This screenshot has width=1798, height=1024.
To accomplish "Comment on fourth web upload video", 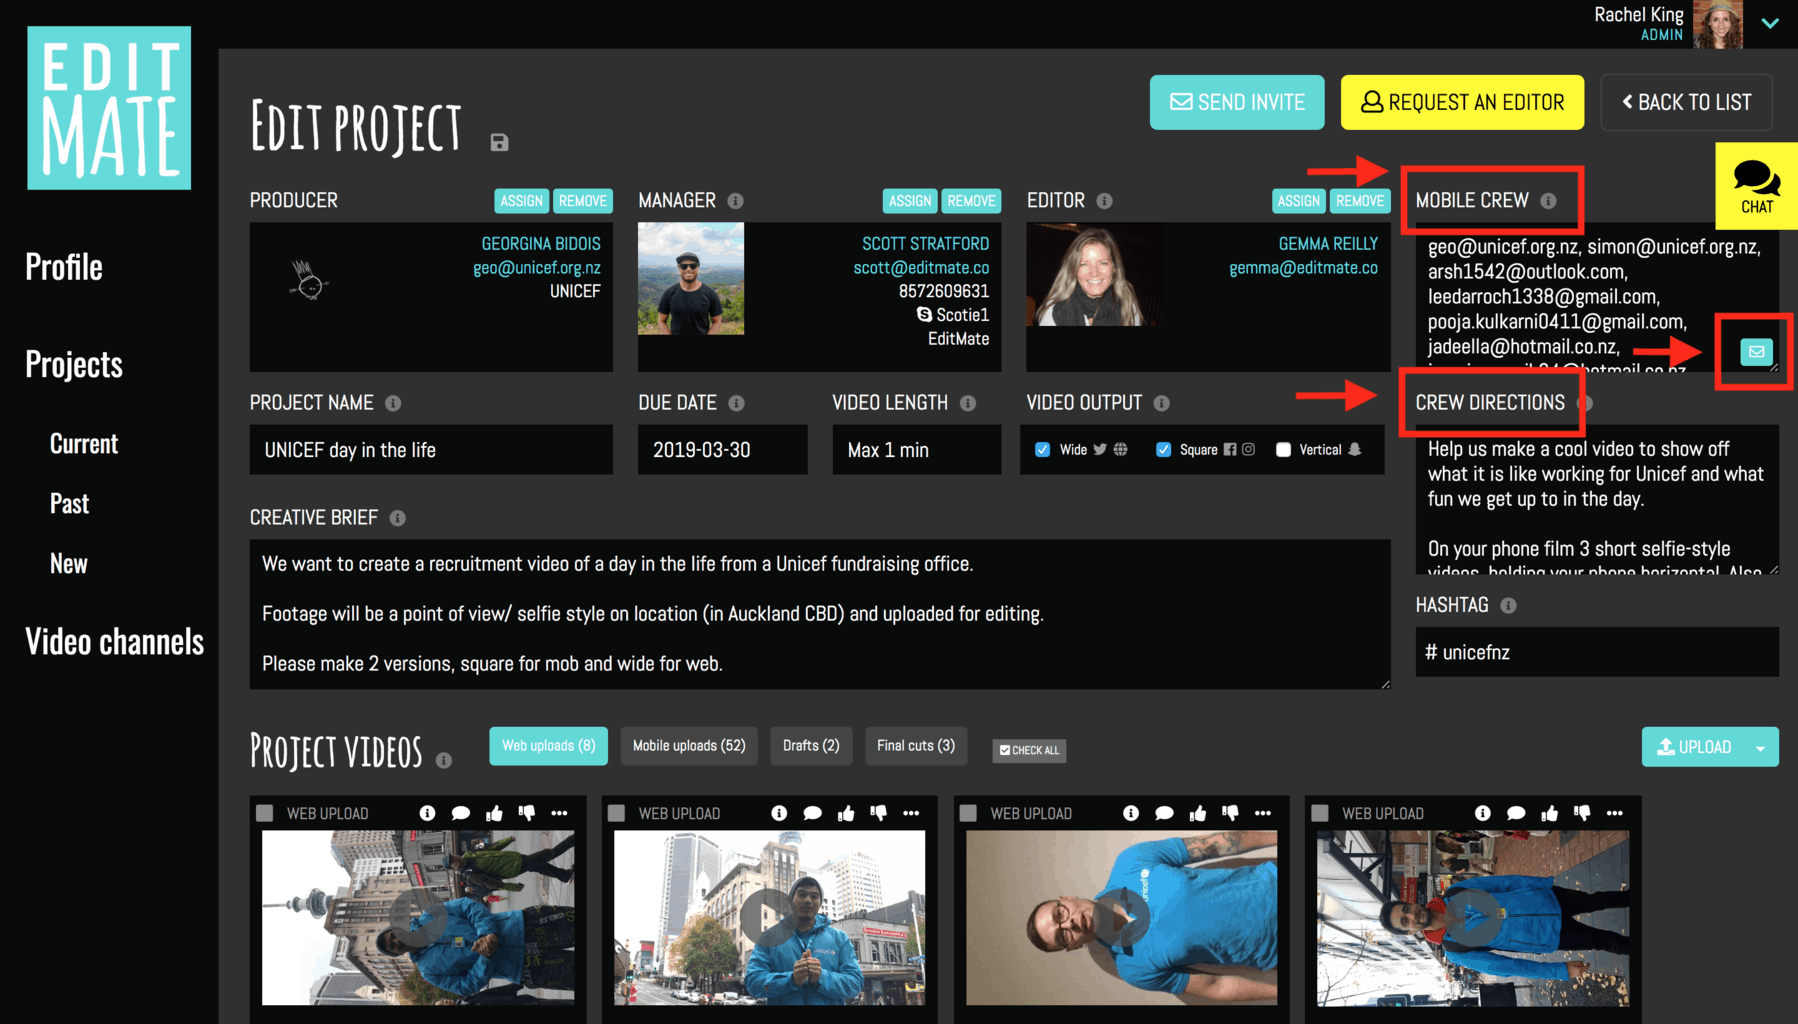I will coord(1515,813).
